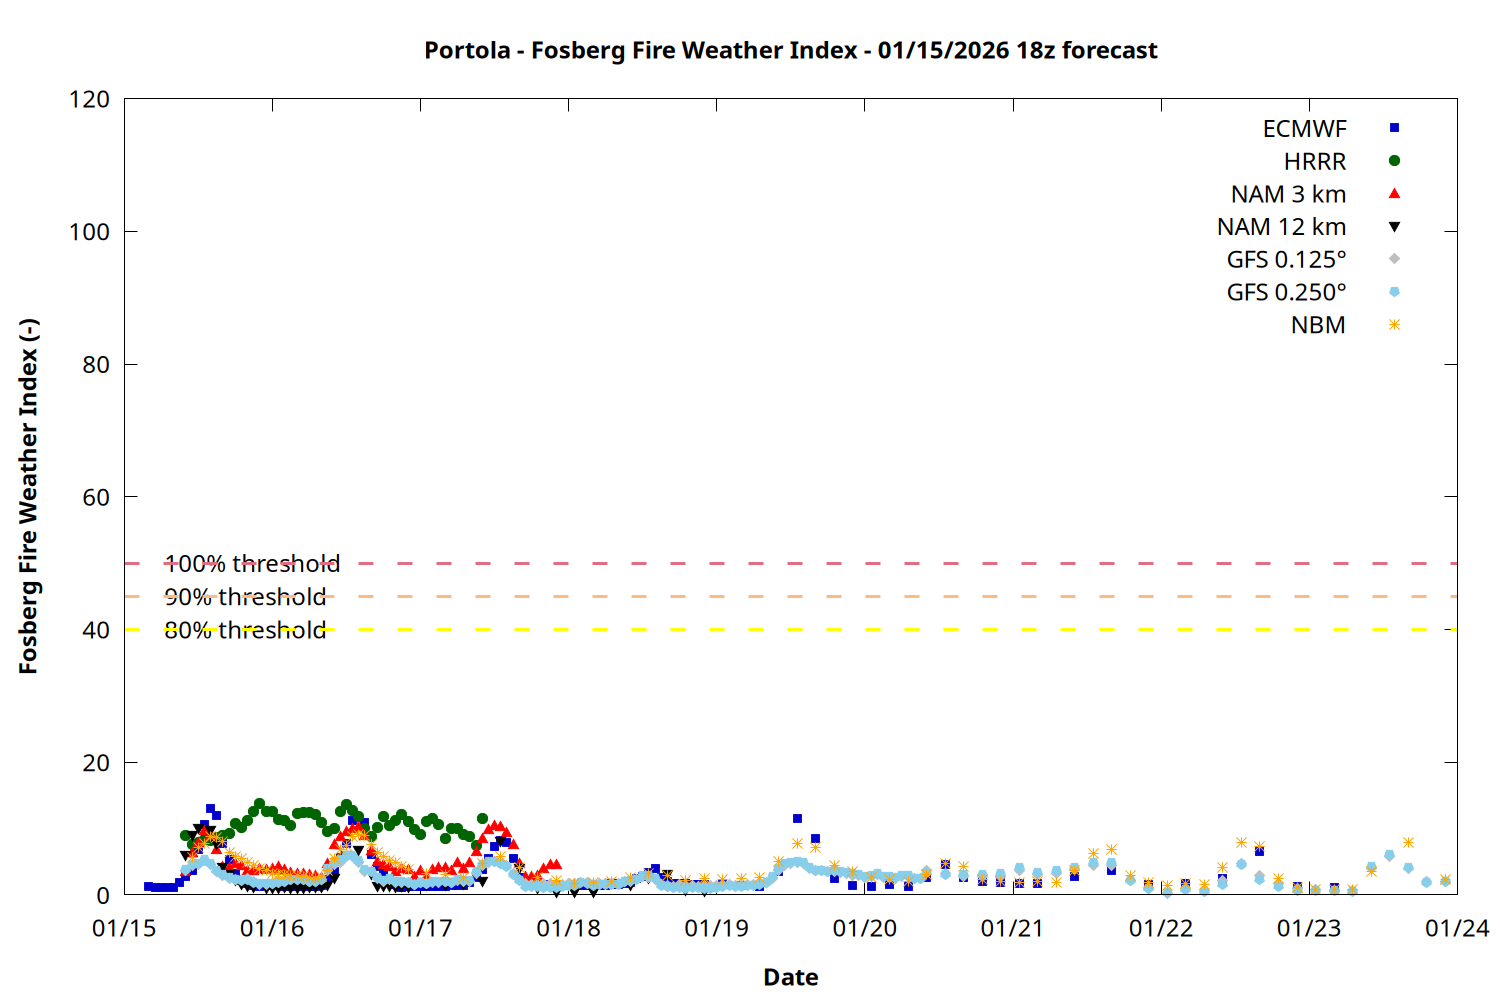
Task: Select the ECMWF legend label
Action: 1304,129
